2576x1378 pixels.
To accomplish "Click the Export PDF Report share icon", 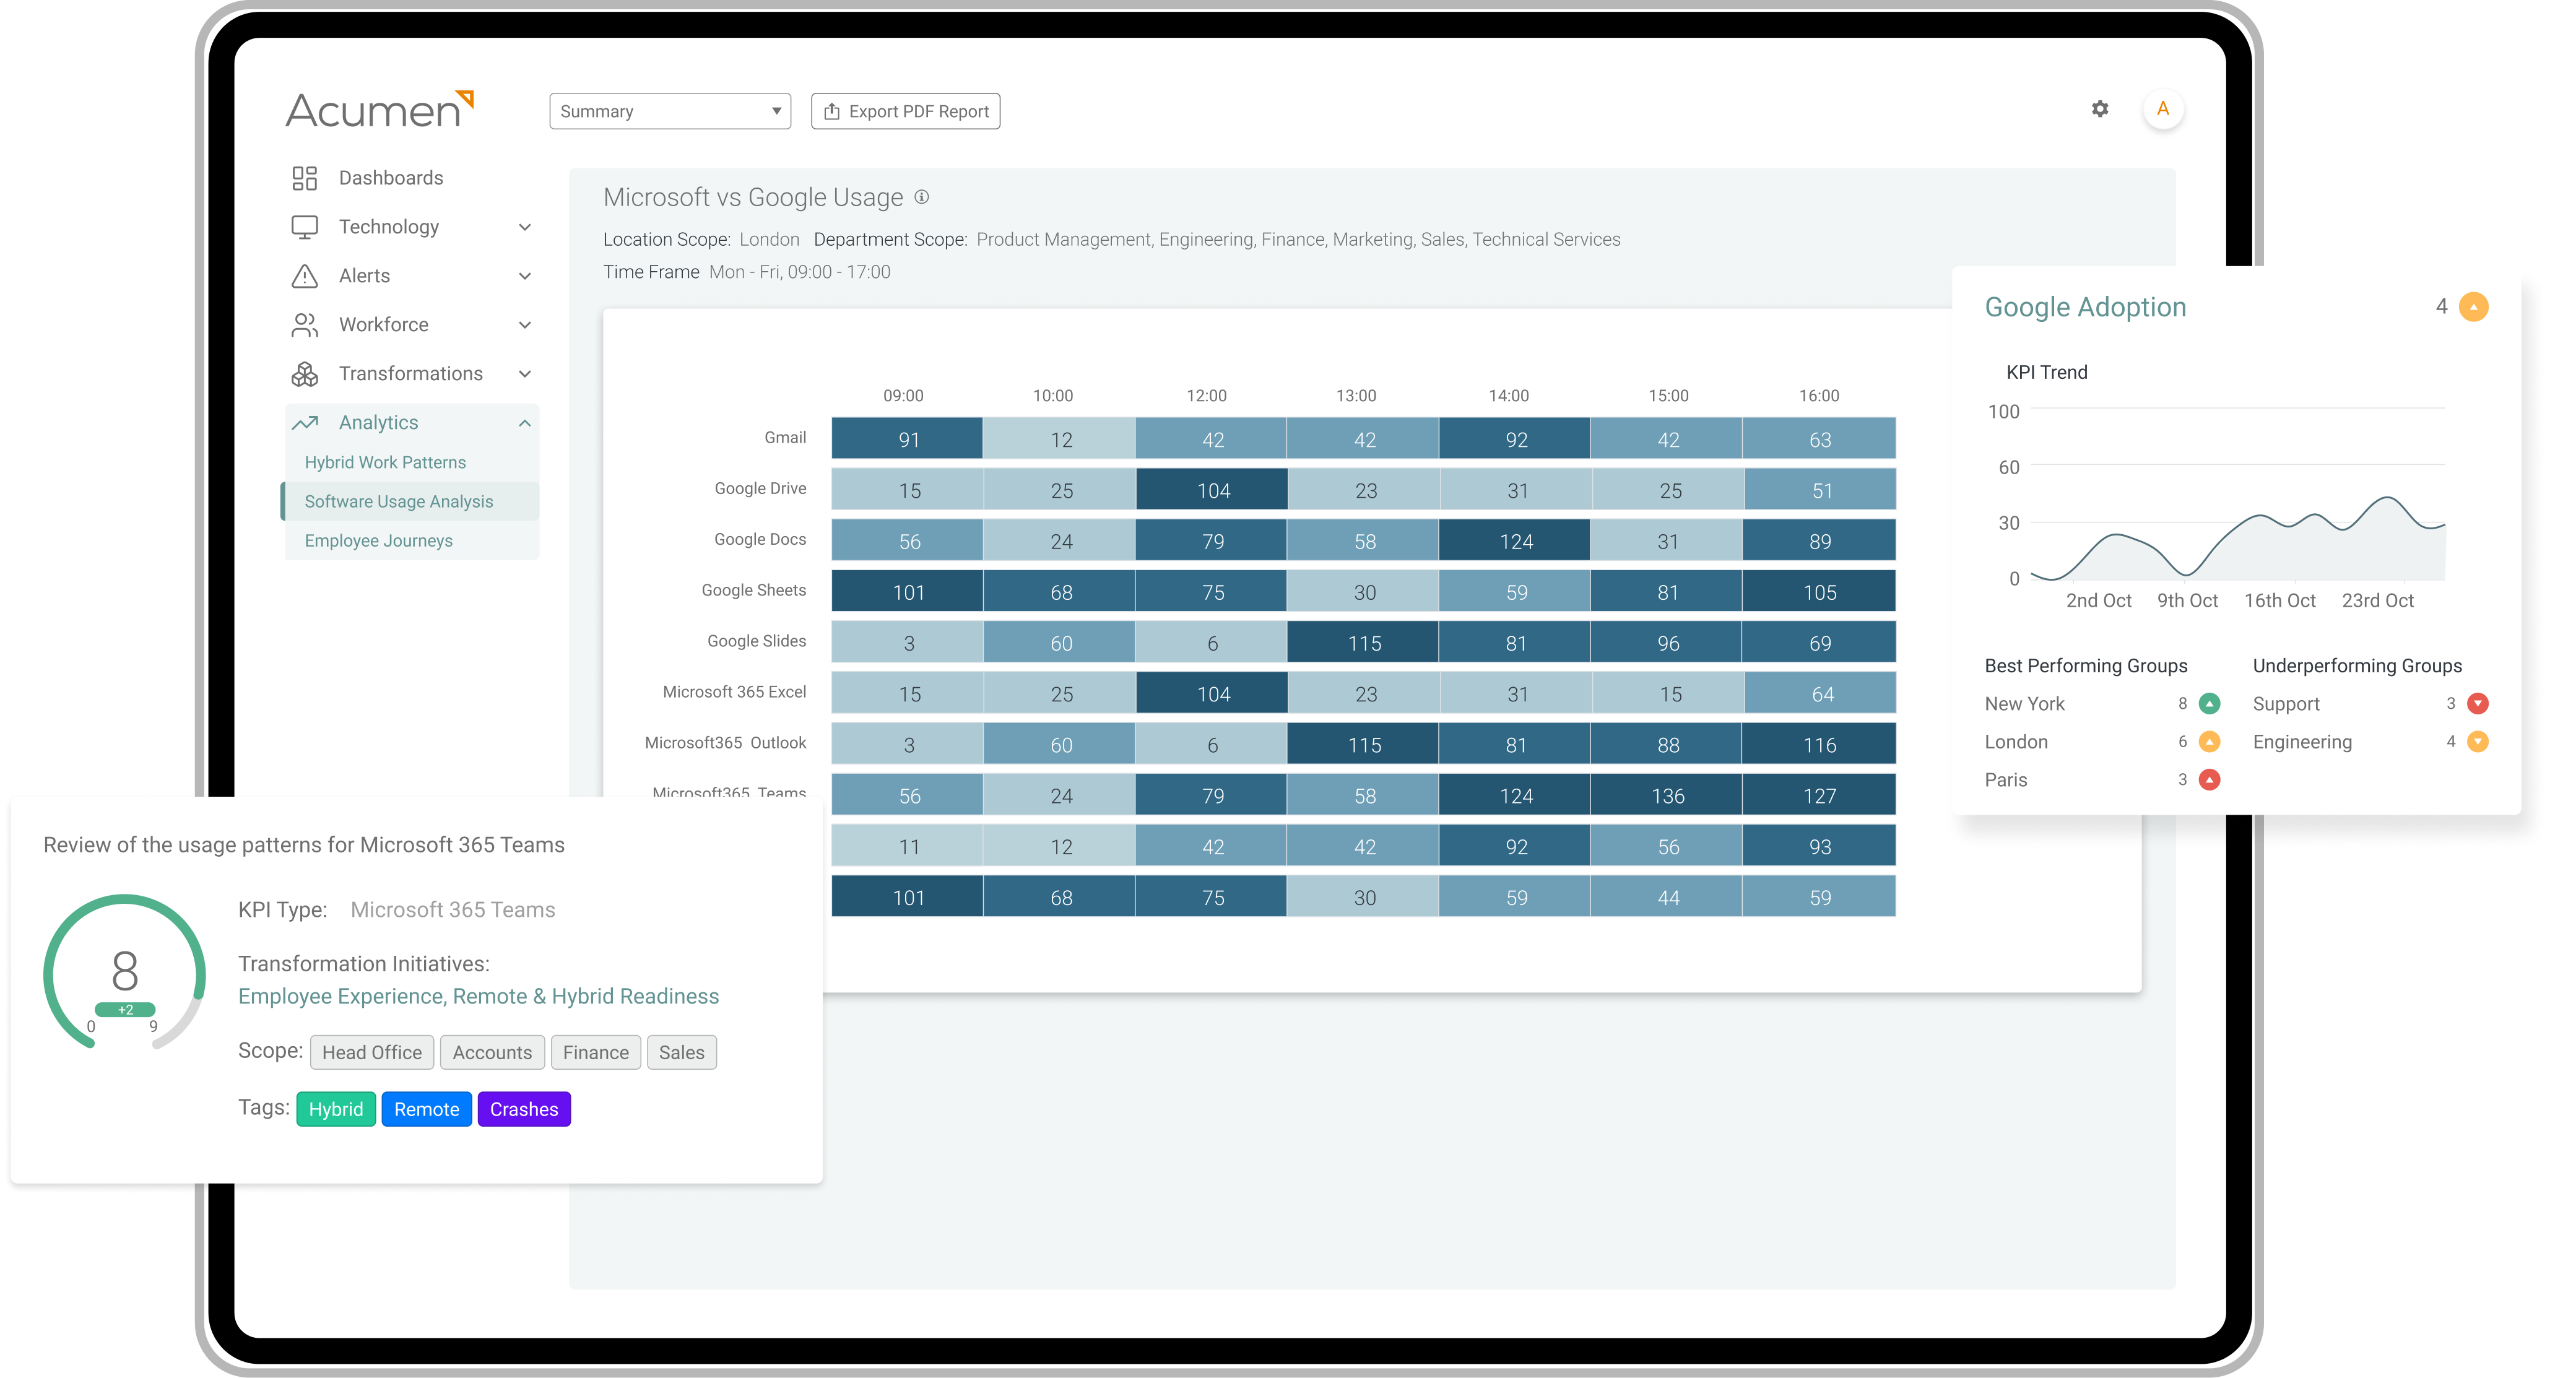I will tap(831, 111).
